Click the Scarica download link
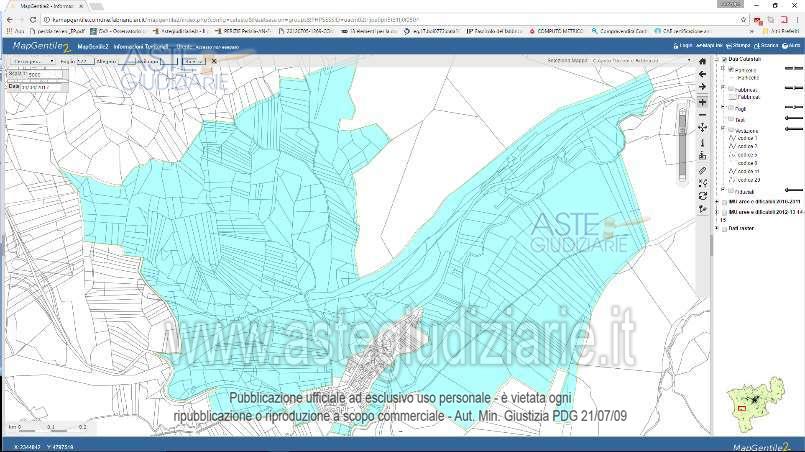This screenshot has width=805, height=452. (766, 46)
